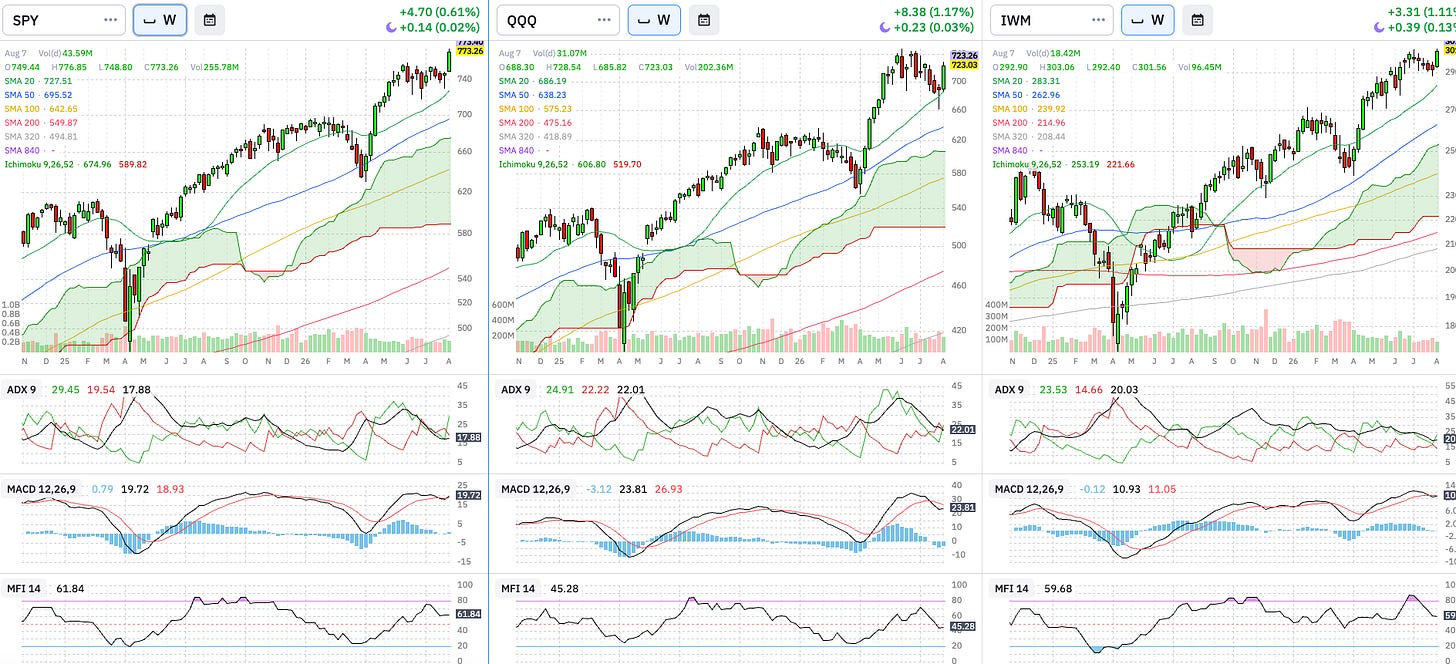Select the SMA 200 legend in IWM chart
Viewport: 1456px width, 664px height.
[1030, 122]
